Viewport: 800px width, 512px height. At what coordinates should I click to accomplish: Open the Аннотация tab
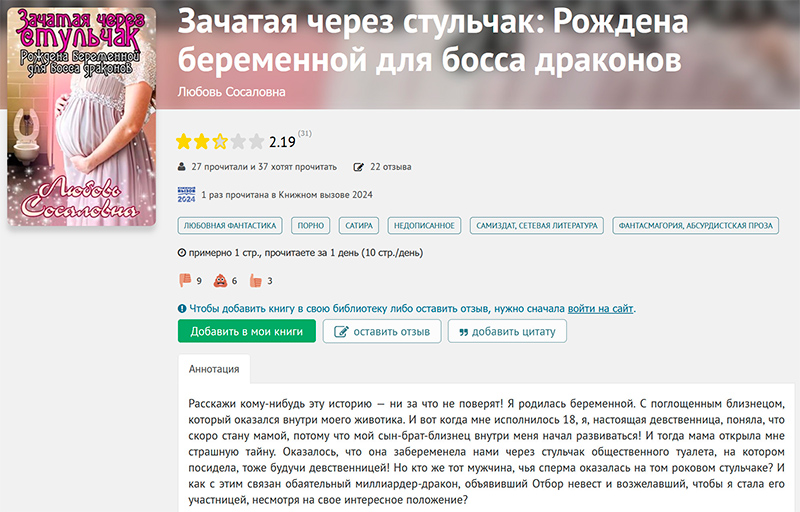[214, 369]
